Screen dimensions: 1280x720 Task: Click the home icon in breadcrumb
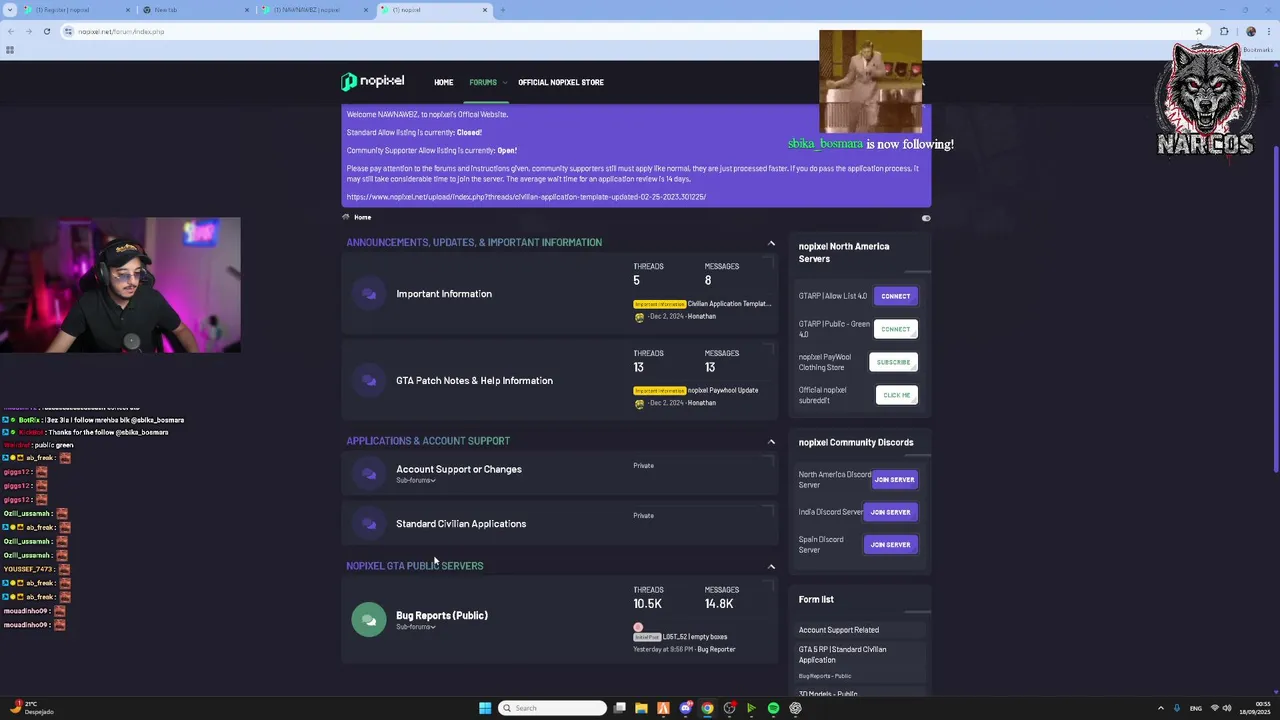(346, 217)
